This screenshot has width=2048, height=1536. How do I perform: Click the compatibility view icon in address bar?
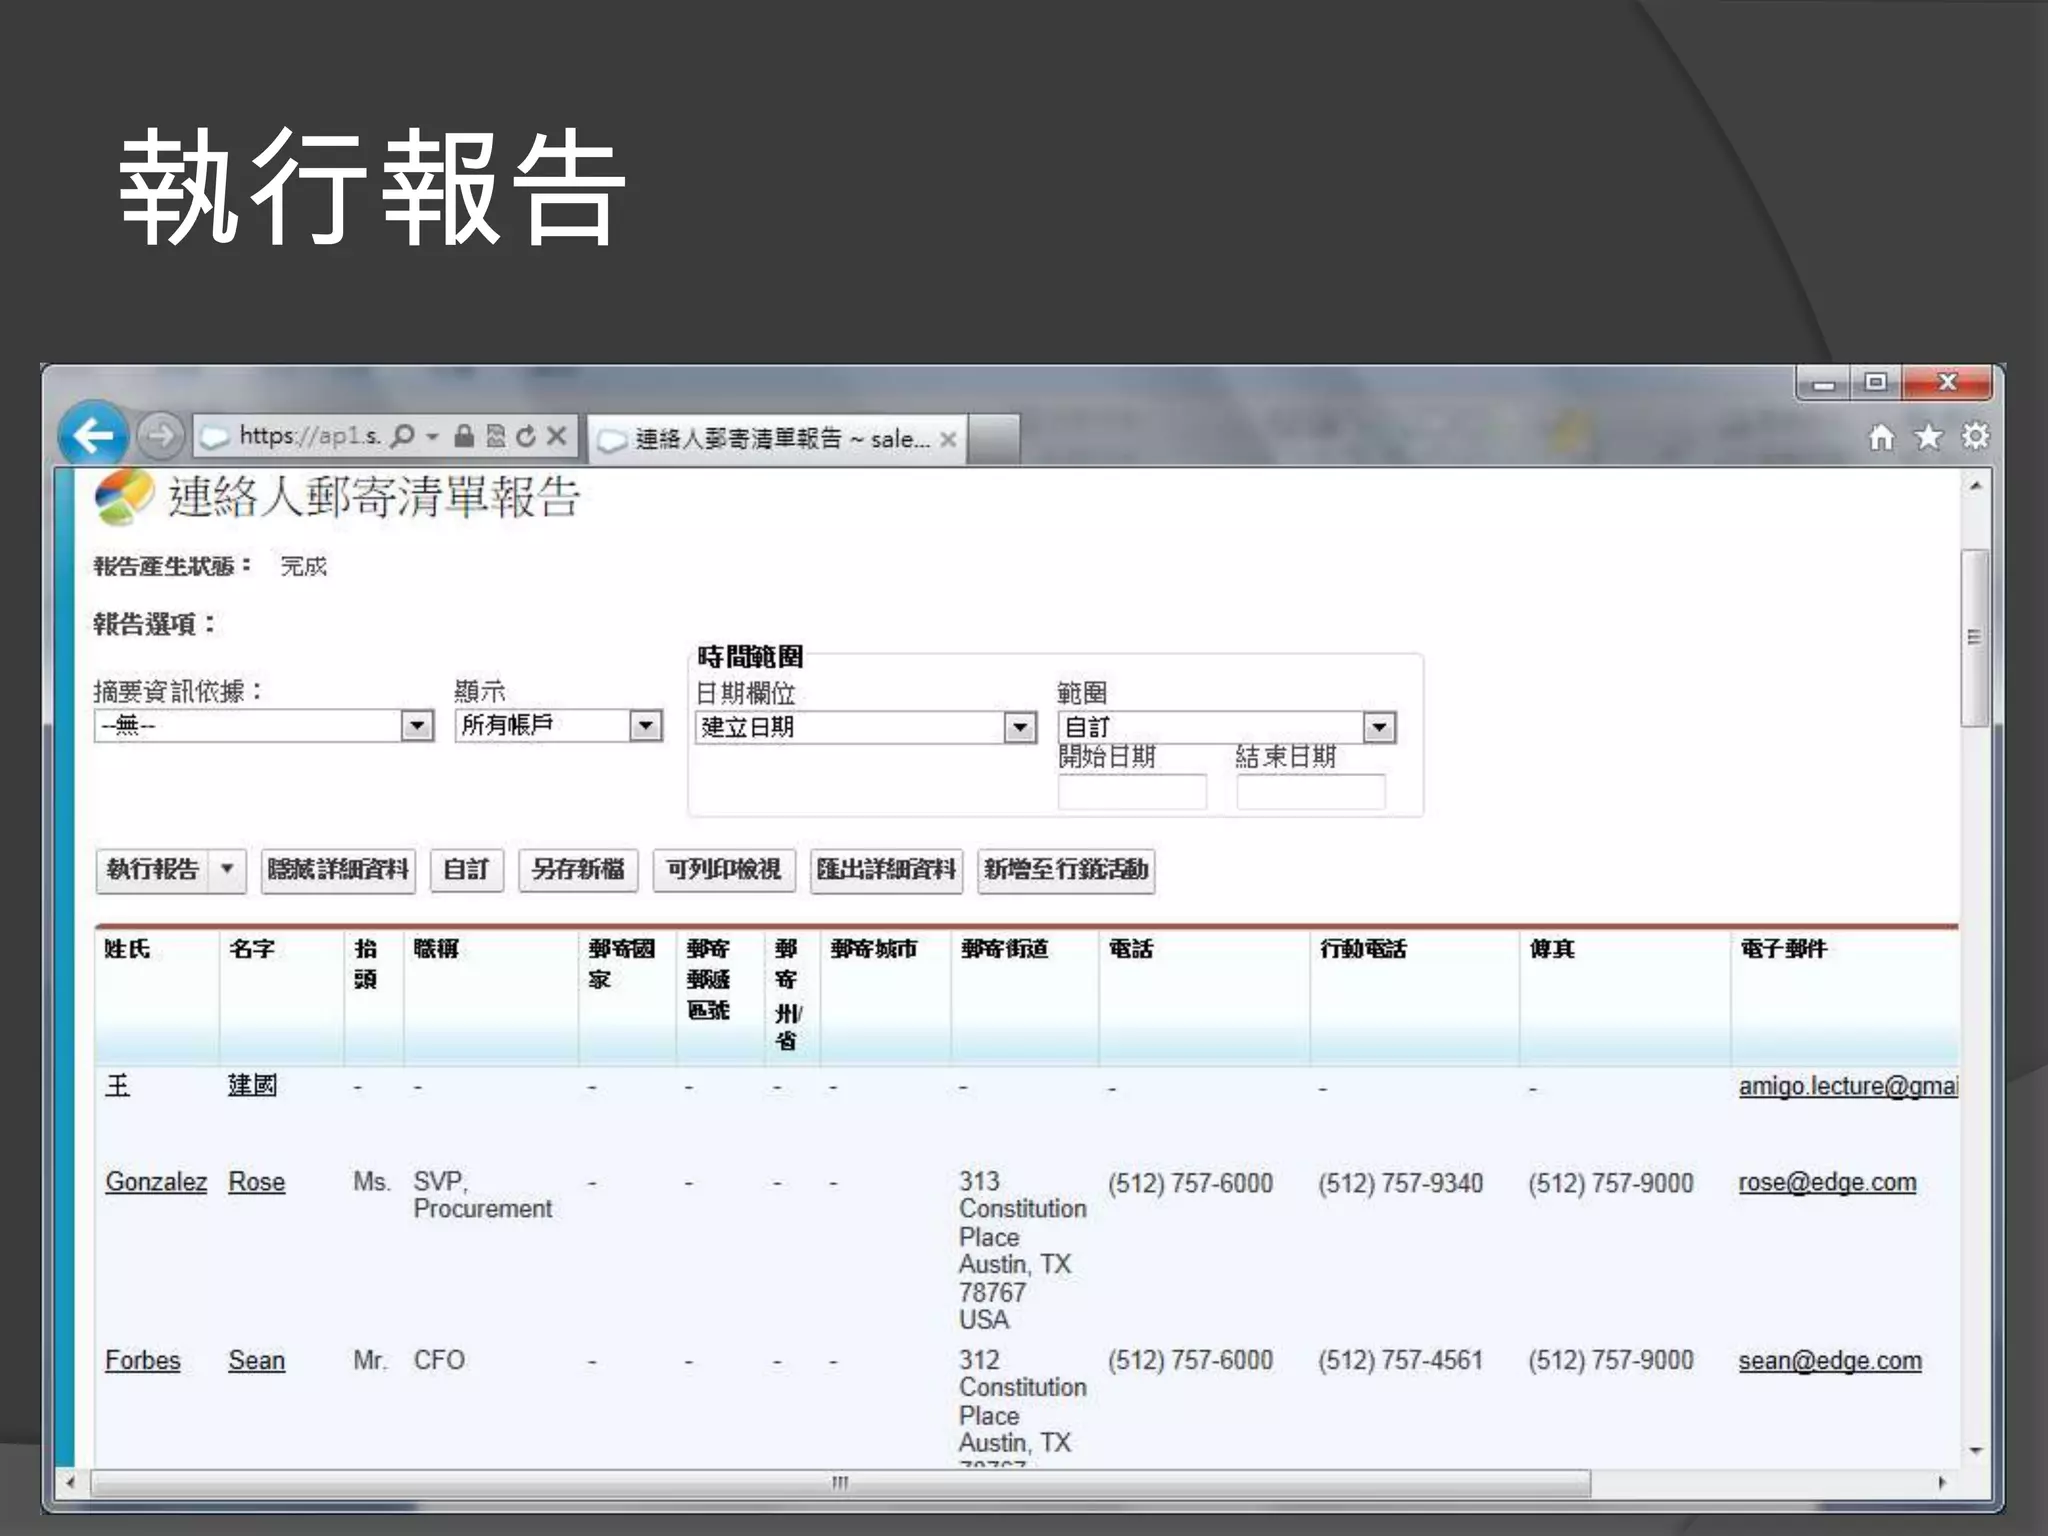495,436
